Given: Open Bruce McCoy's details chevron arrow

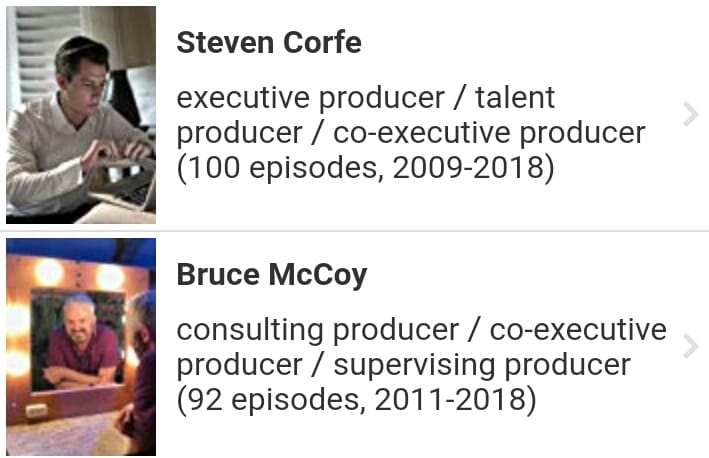Looking at the screenshot, I should (x=690, y=347).
